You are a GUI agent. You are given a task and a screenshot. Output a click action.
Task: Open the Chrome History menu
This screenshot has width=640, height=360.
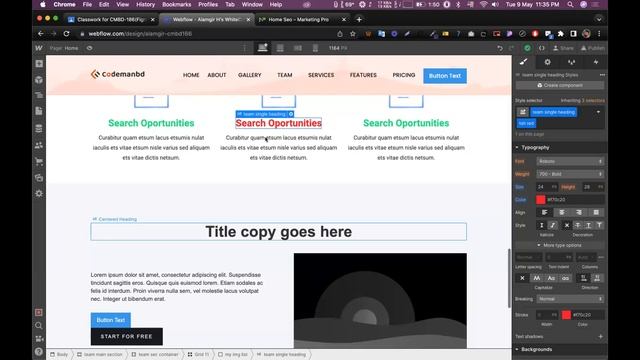[x=145, y=4]
